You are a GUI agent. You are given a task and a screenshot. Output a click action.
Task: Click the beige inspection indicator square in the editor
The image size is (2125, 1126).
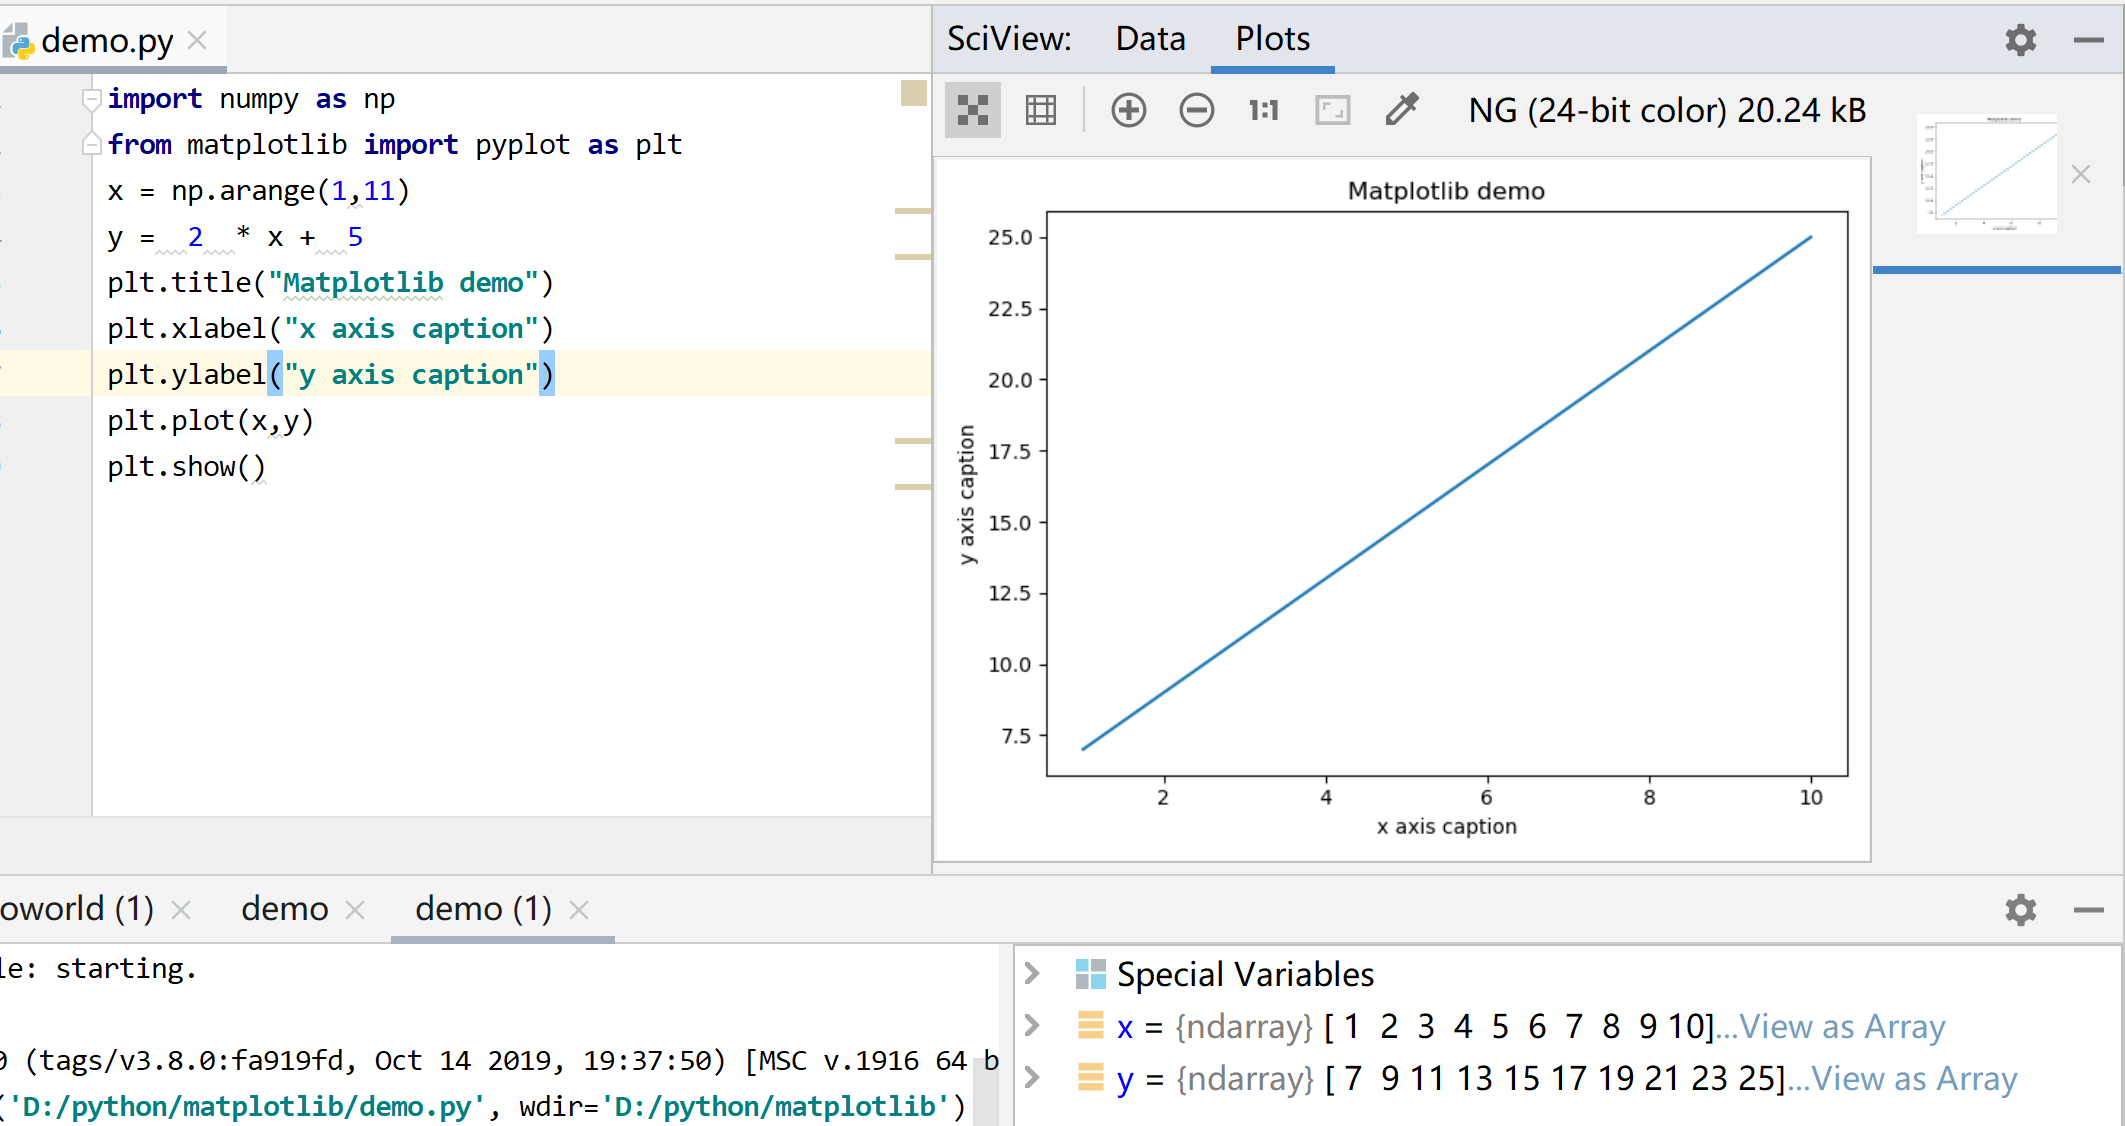[x=913, y=93]
